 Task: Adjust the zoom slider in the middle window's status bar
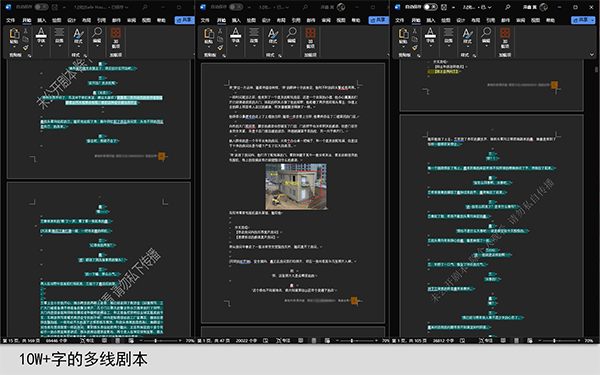(x=352, y=340)
